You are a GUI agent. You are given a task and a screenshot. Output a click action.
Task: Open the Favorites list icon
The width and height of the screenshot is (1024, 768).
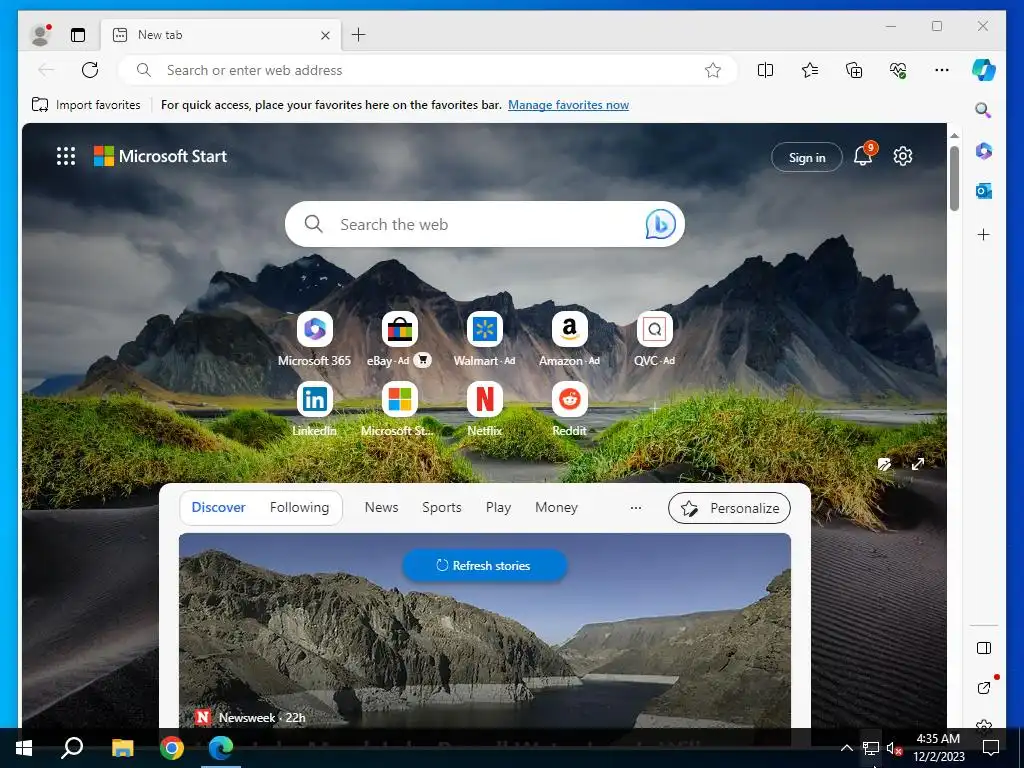point(810,70)
